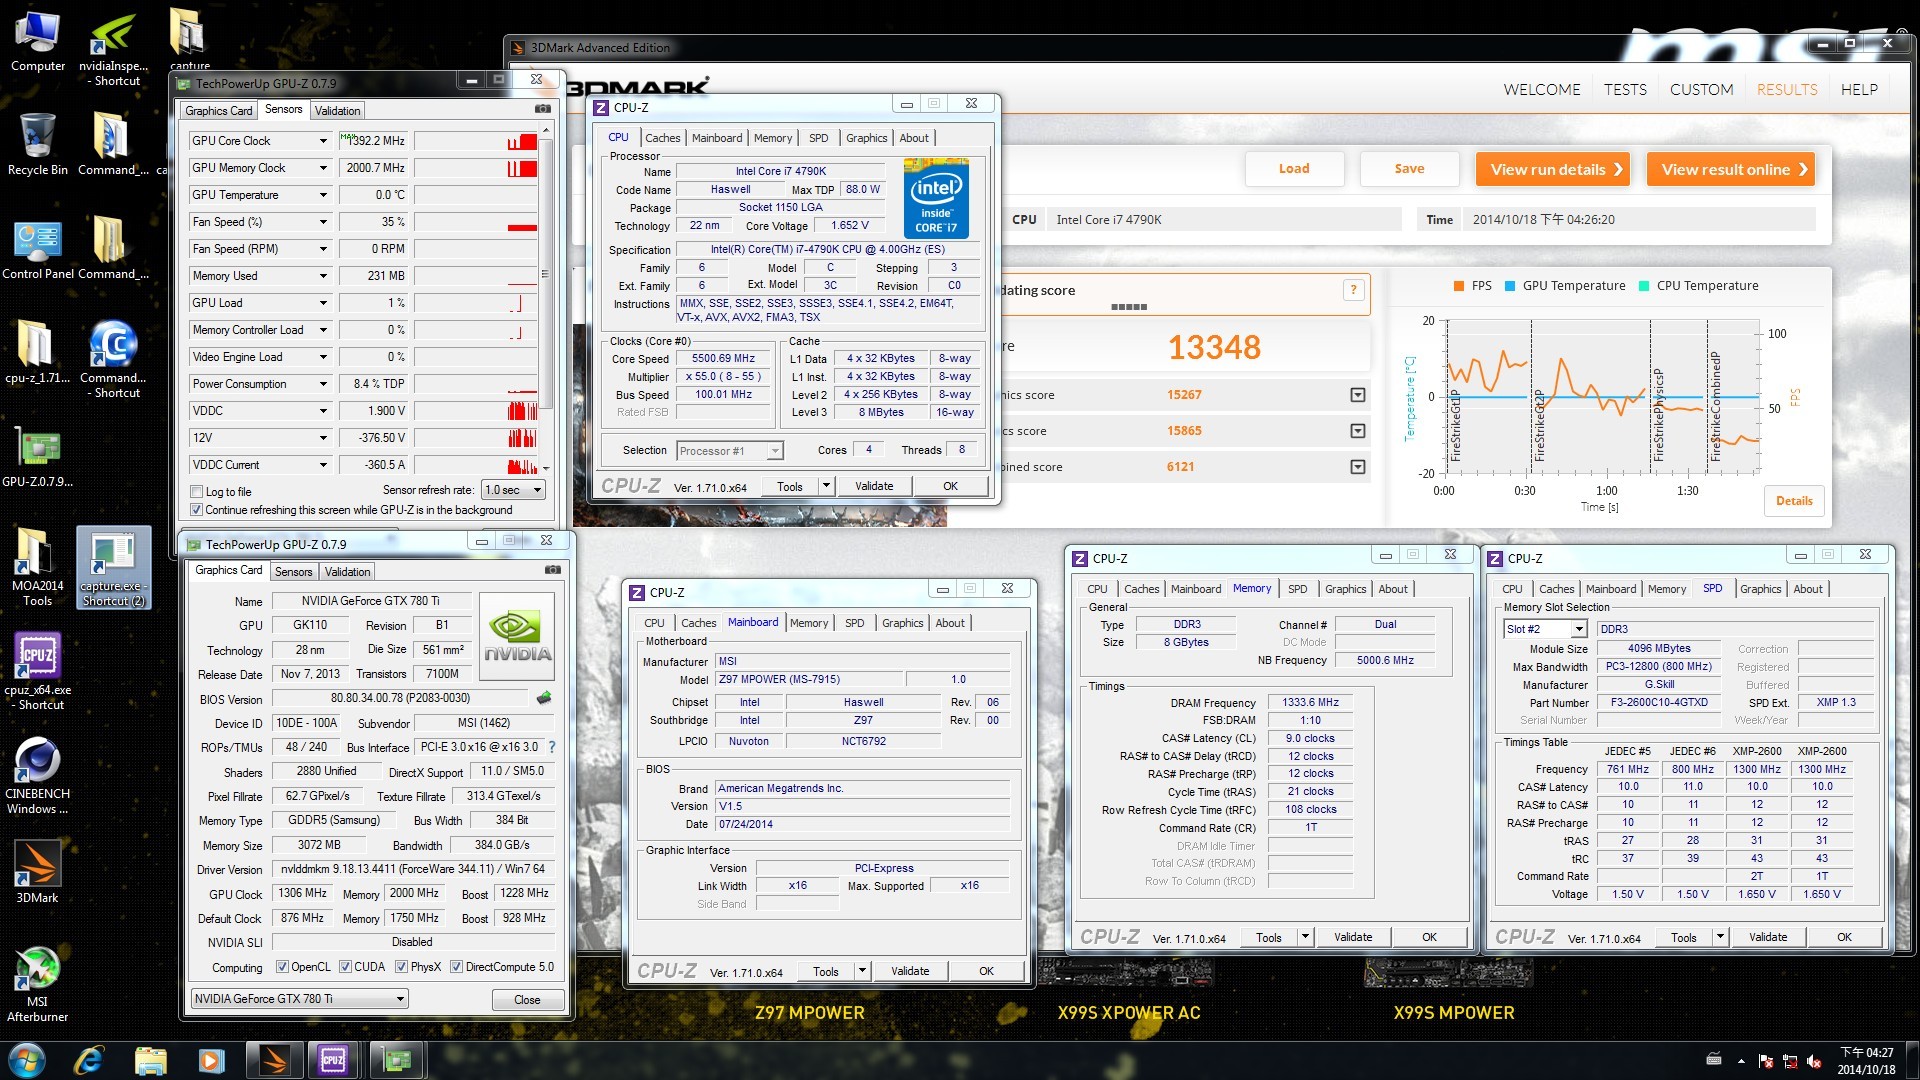
Task: Launch the MSI Afterburner desktop icon
Action: coord(38,984)
